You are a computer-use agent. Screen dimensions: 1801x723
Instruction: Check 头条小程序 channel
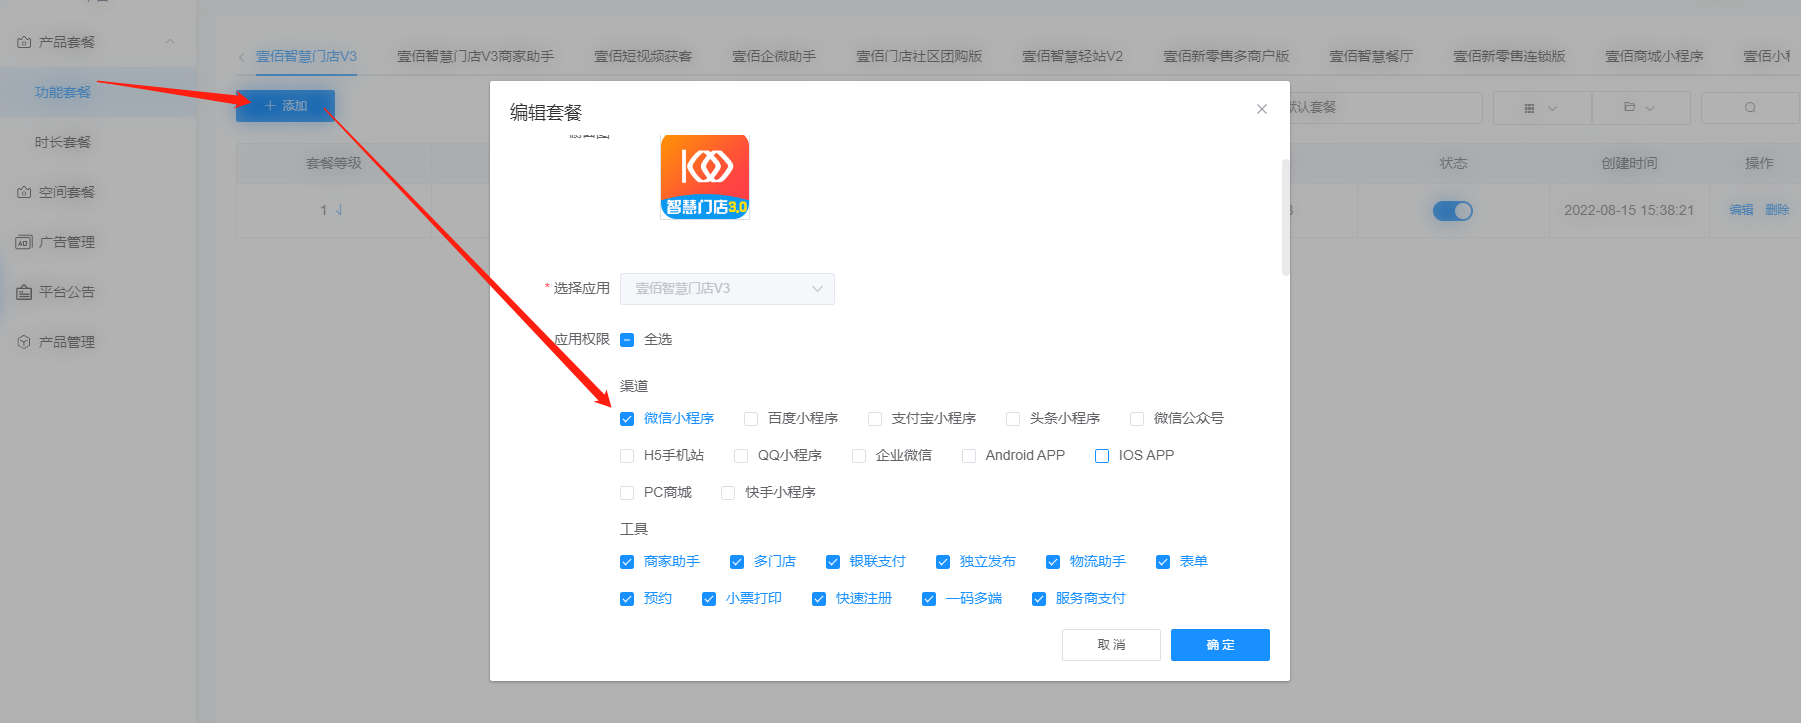point(1013,419)
